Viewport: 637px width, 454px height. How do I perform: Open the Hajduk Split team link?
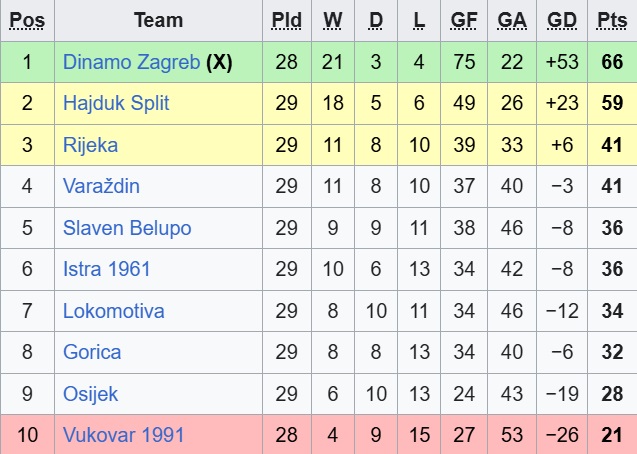point(116,103)
